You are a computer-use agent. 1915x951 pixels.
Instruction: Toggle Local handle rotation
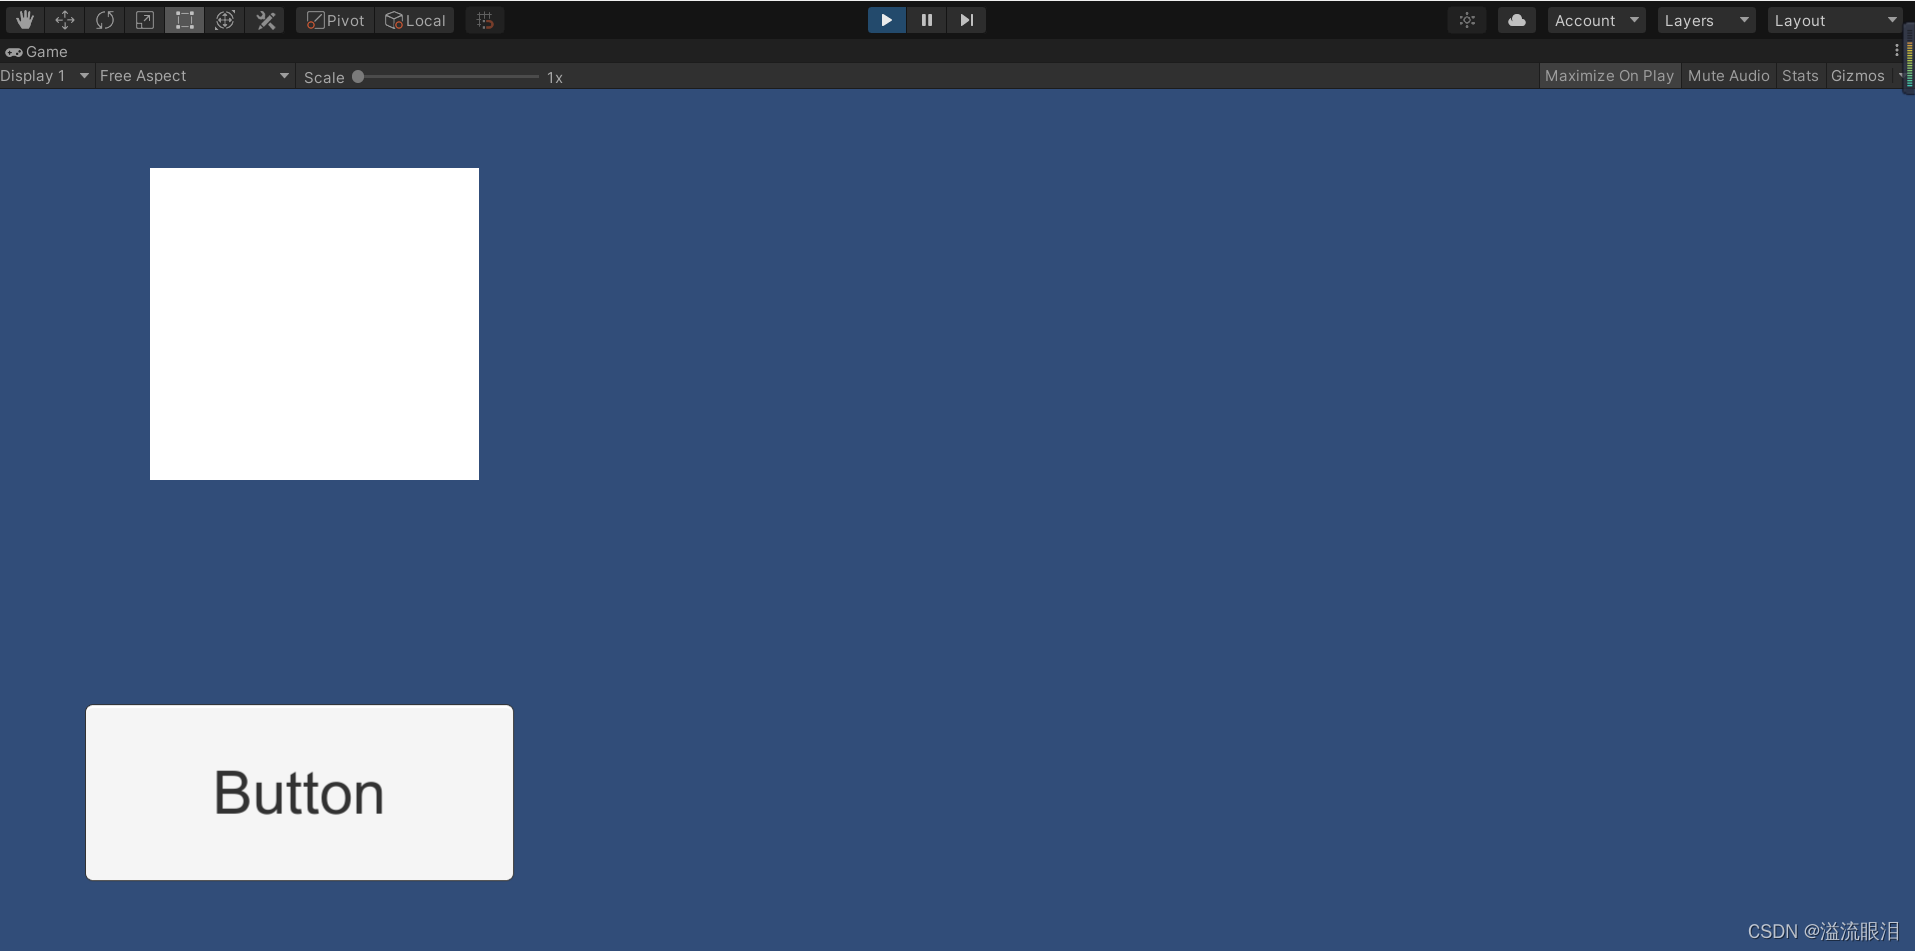415,20
